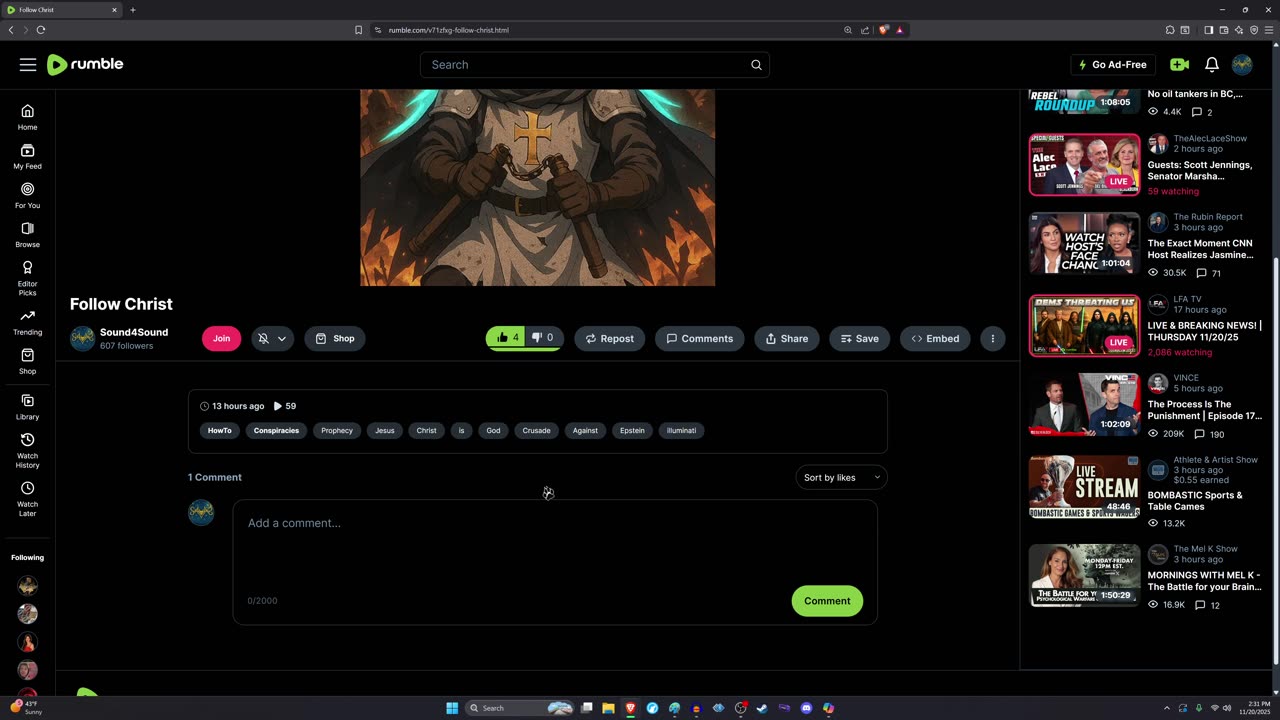
Task: Click the browser address bar URL
Action: [x=448, y=30]
